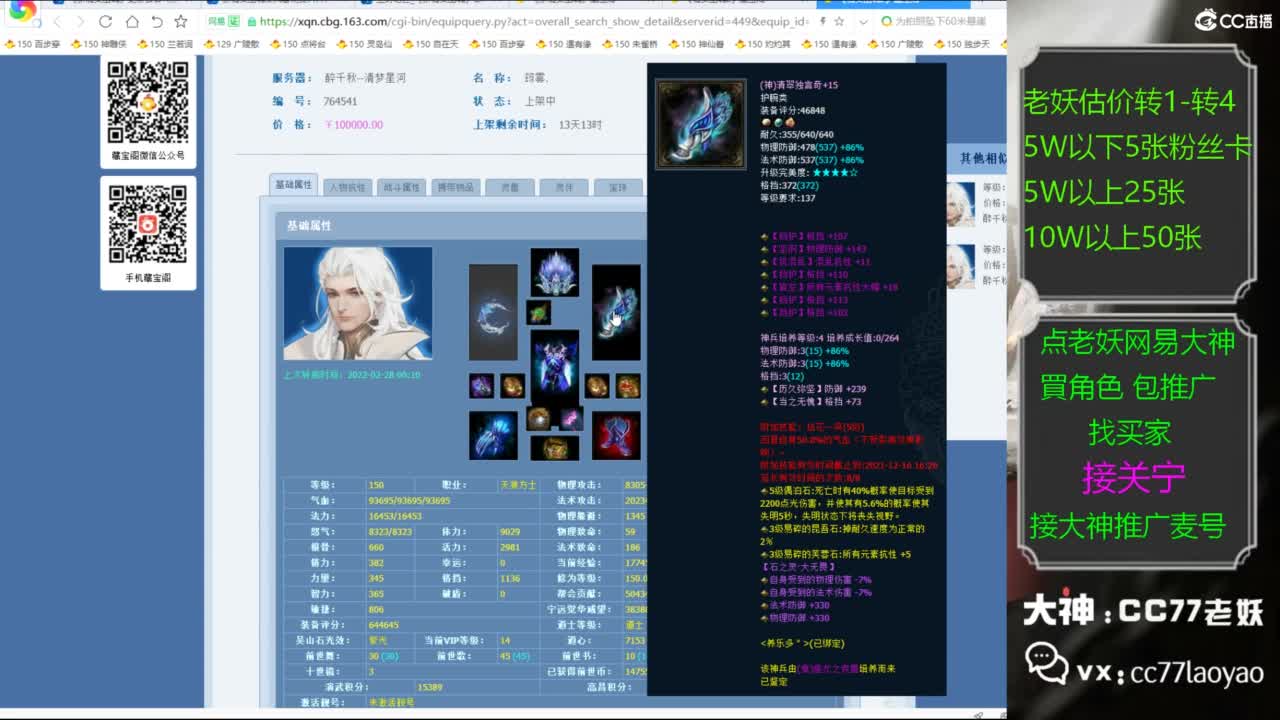Click the secure lock icon in the address bar
Viewport: 1280px width, 720px height.
tap(251, 23)
